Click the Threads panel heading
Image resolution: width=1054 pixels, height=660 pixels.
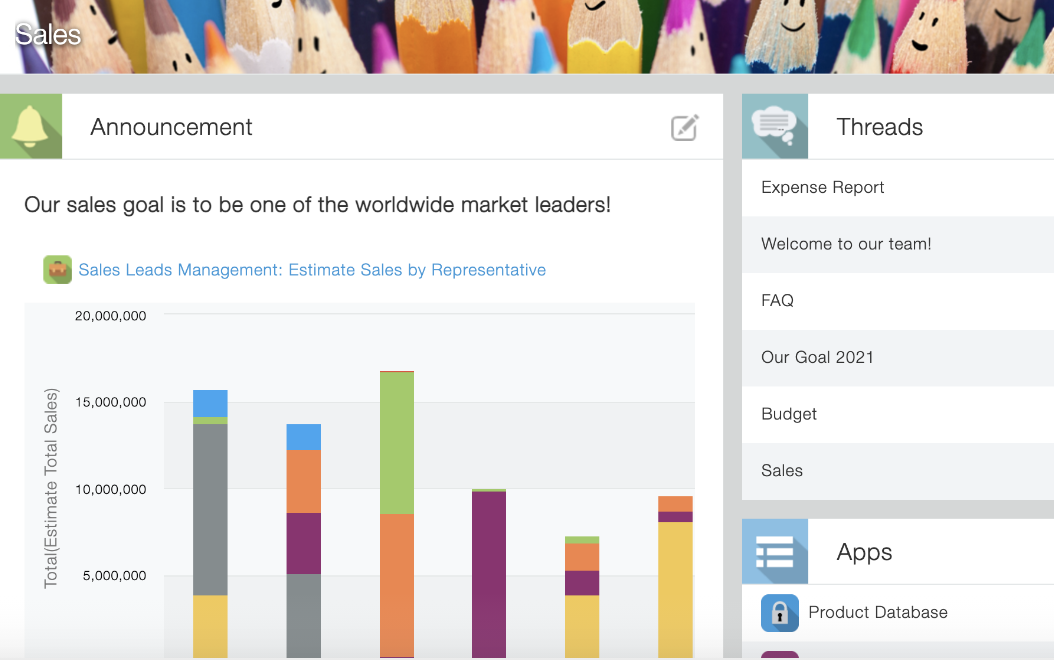pyautogui.click(x=879, y=127)
